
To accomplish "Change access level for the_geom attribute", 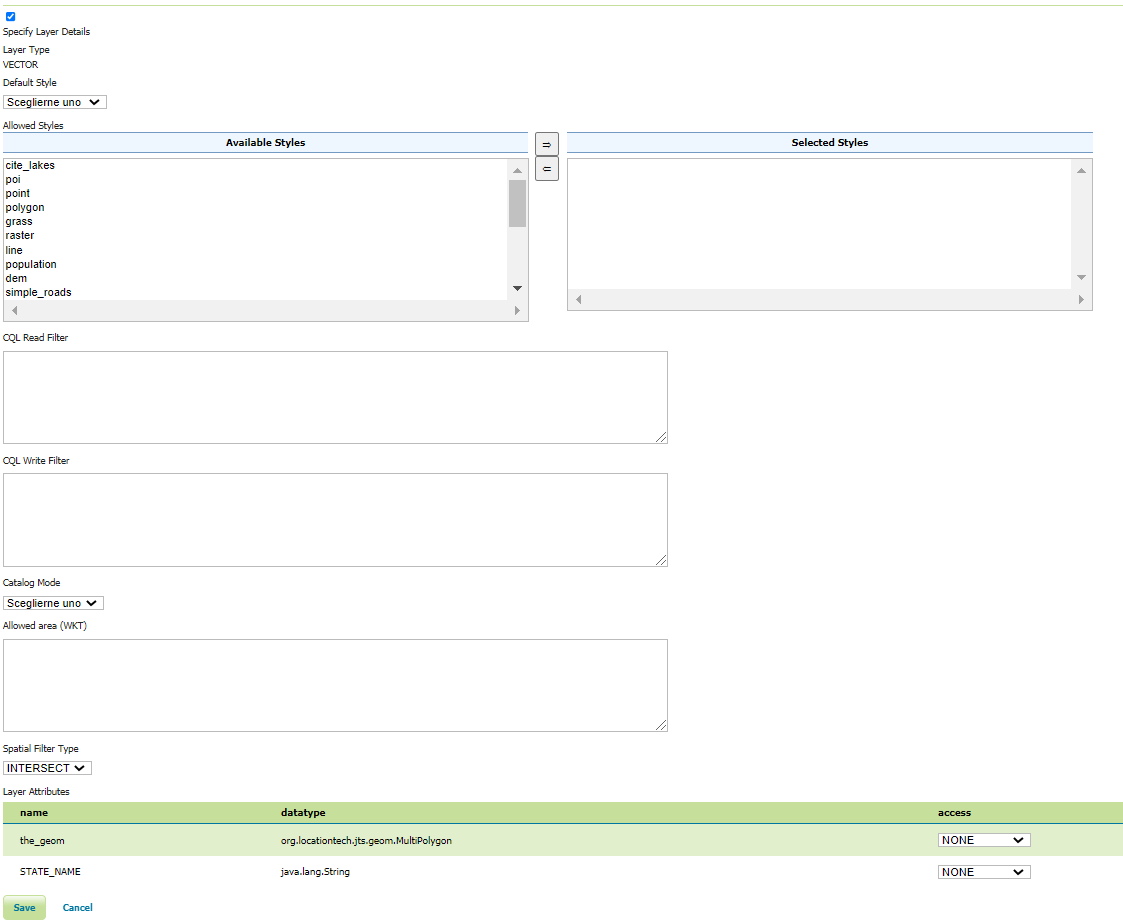I will click(984, 840).
